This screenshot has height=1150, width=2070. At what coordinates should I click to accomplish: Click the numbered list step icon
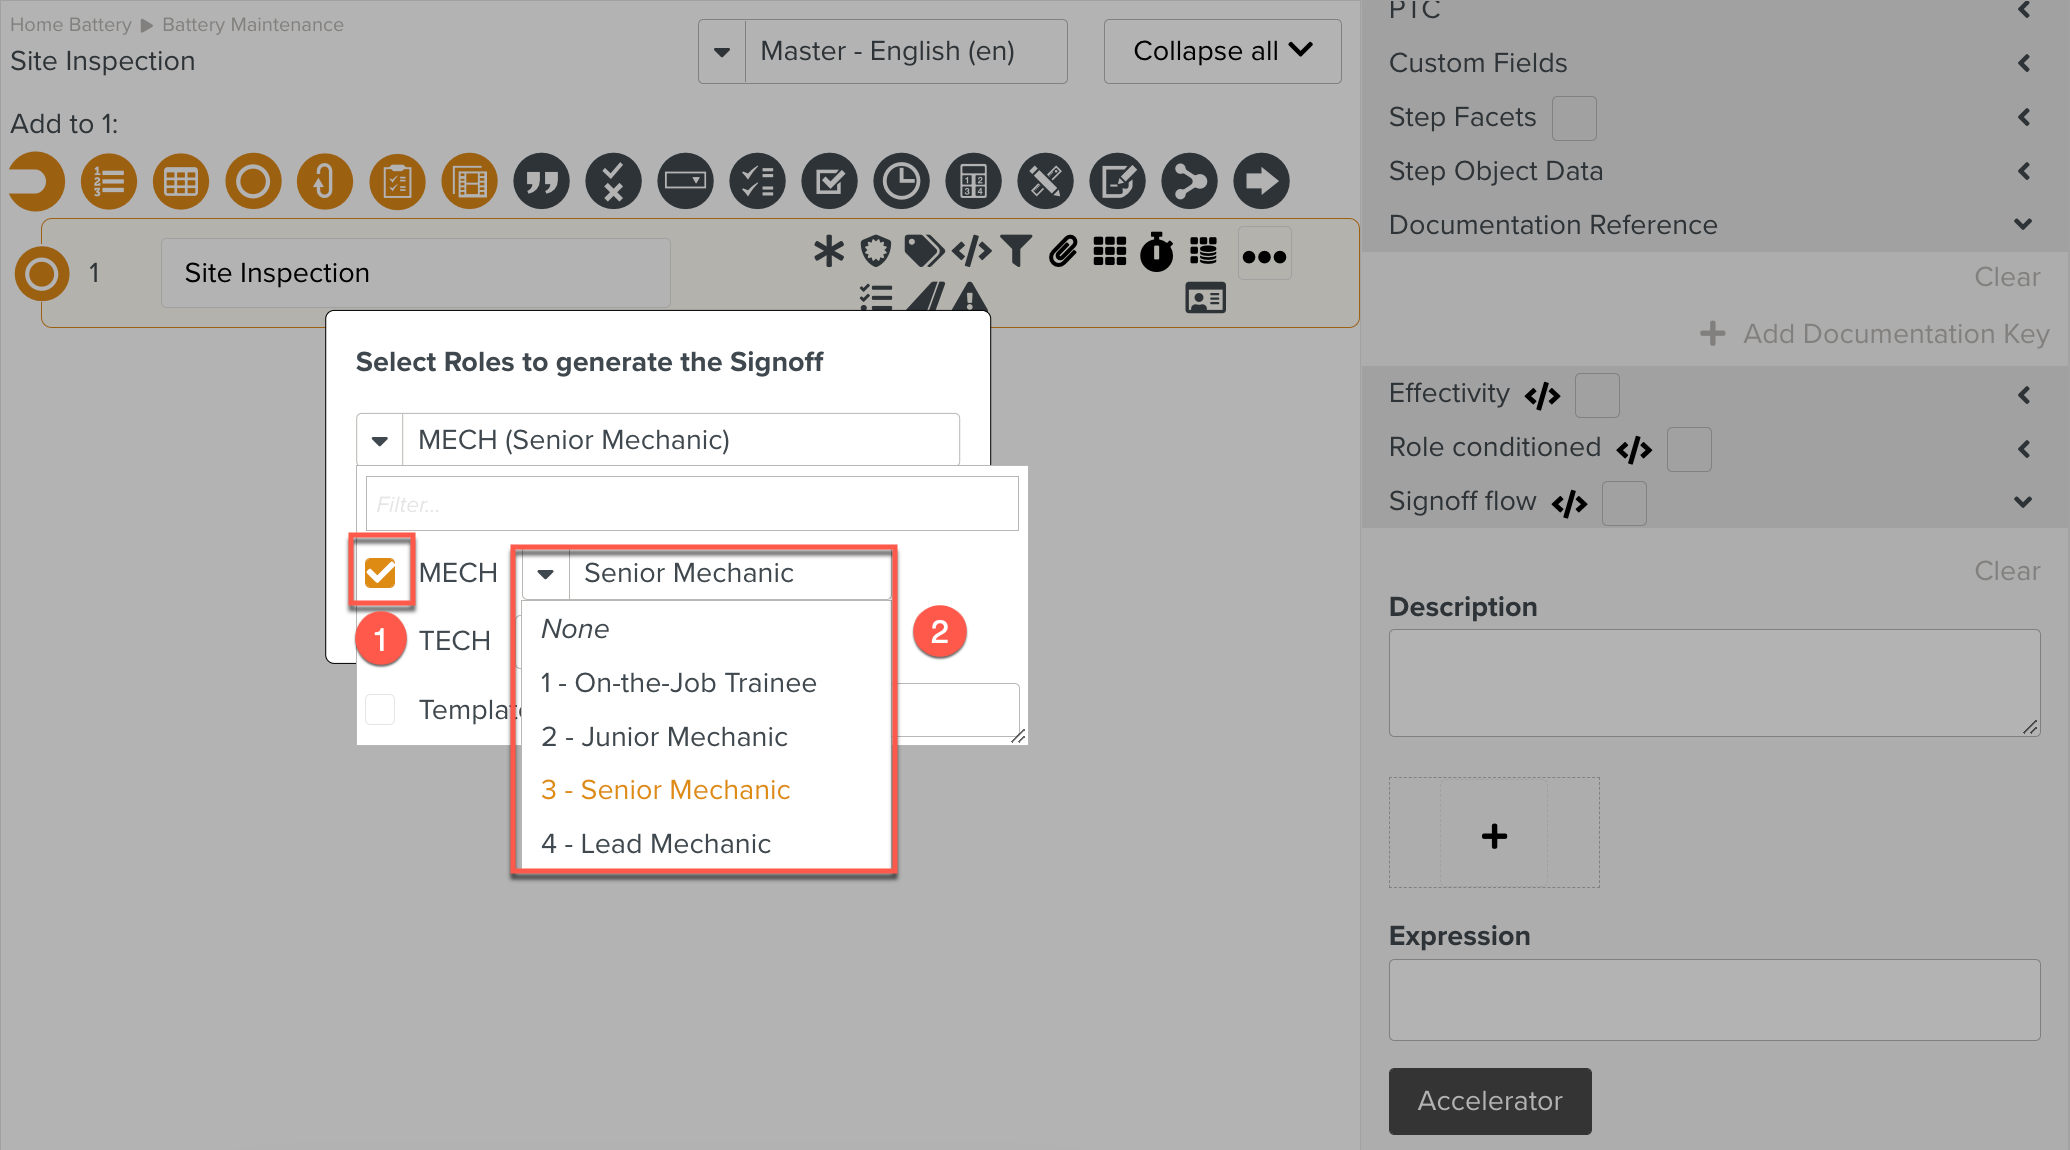[109, 182]
